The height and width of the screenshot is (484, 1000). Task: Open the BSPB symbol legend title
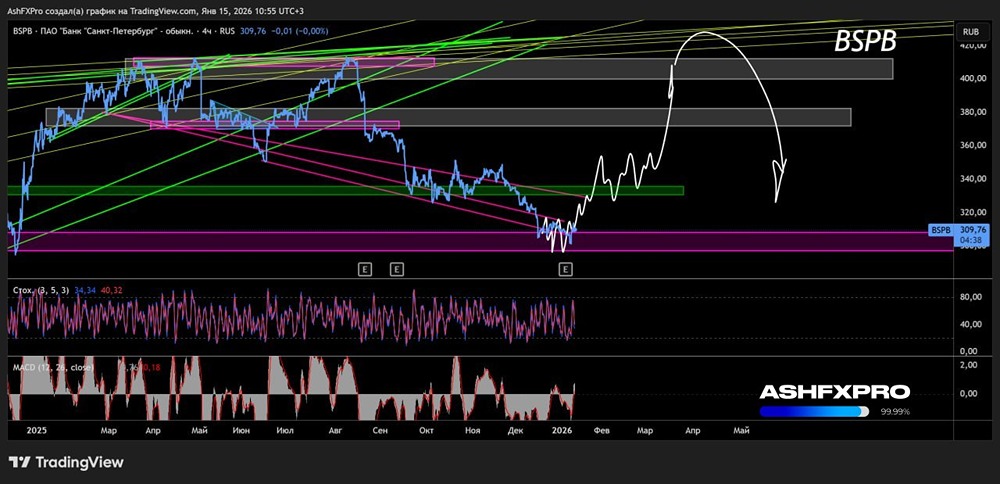click(122, 31)
